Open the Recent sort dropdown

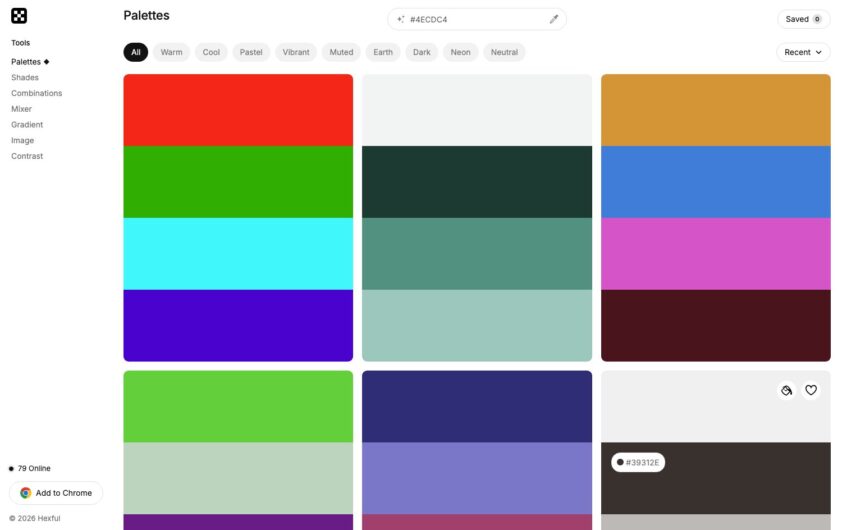pyautogui.click(x=803, y=52)
